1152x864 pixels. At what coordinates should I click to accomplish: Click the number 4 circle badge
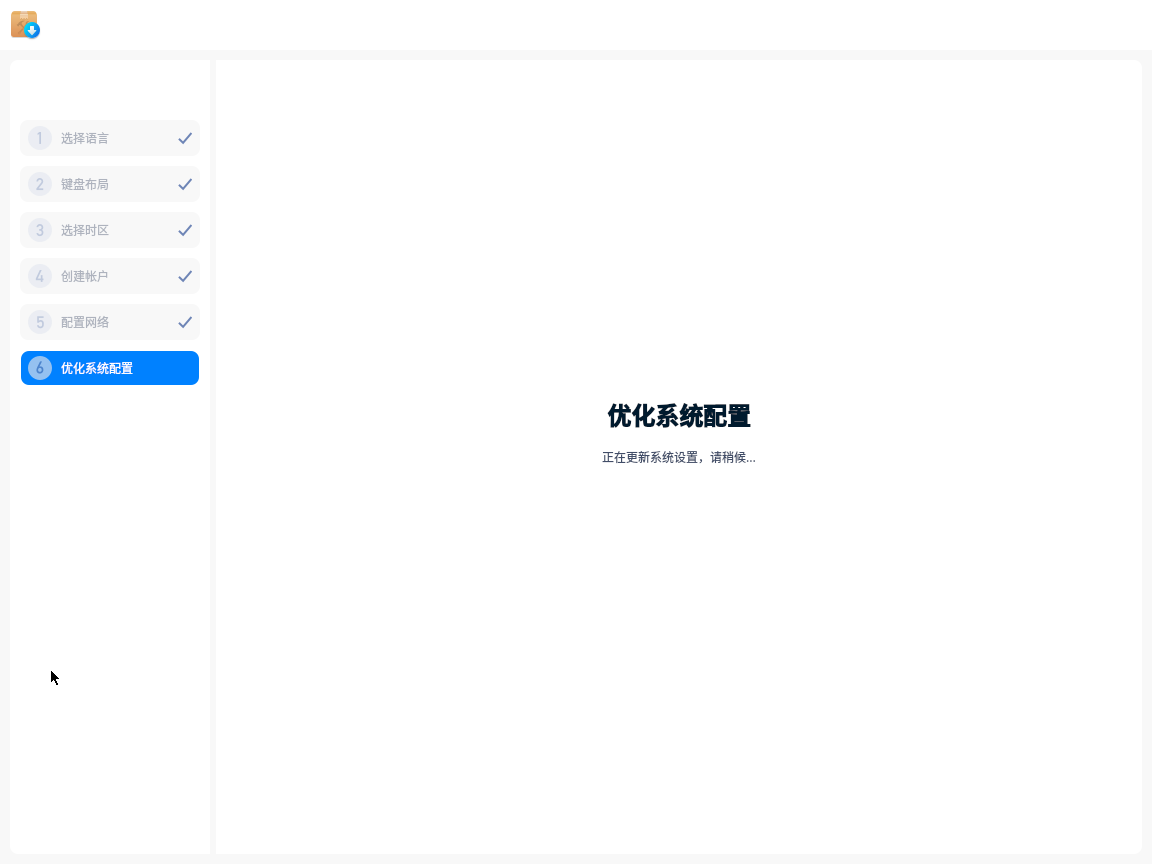coord(40,276)
